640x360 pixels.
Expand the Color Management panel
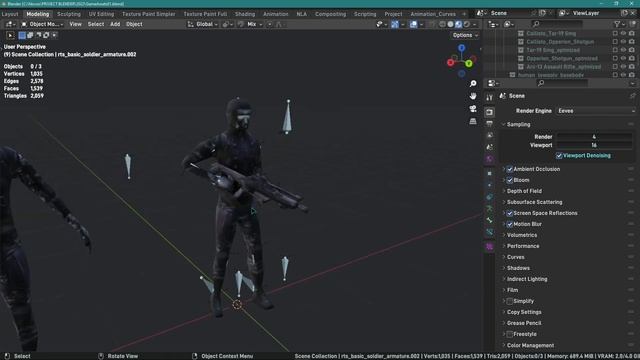(x=530, y=345)
